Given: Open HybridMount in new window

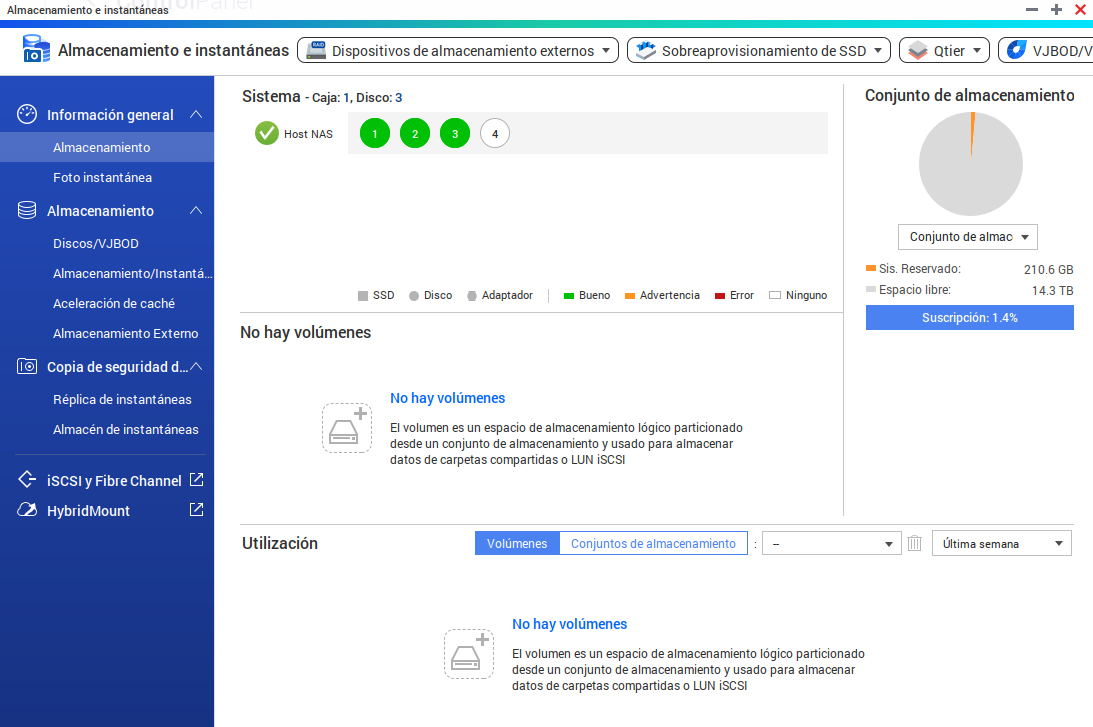Looking at the screenshot, I should [x=197, y=510].
